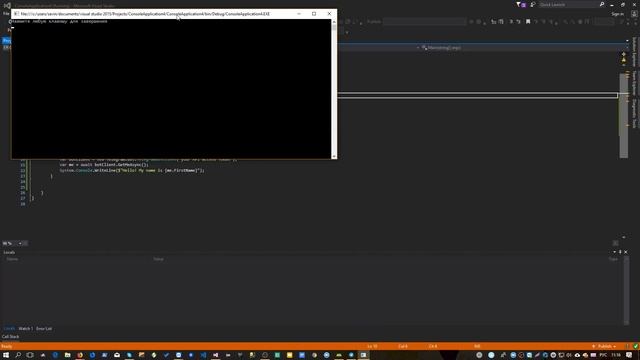
Task: Click the increase indent toolbar icon
Action: pyautogui.click(x=501, y=22)
